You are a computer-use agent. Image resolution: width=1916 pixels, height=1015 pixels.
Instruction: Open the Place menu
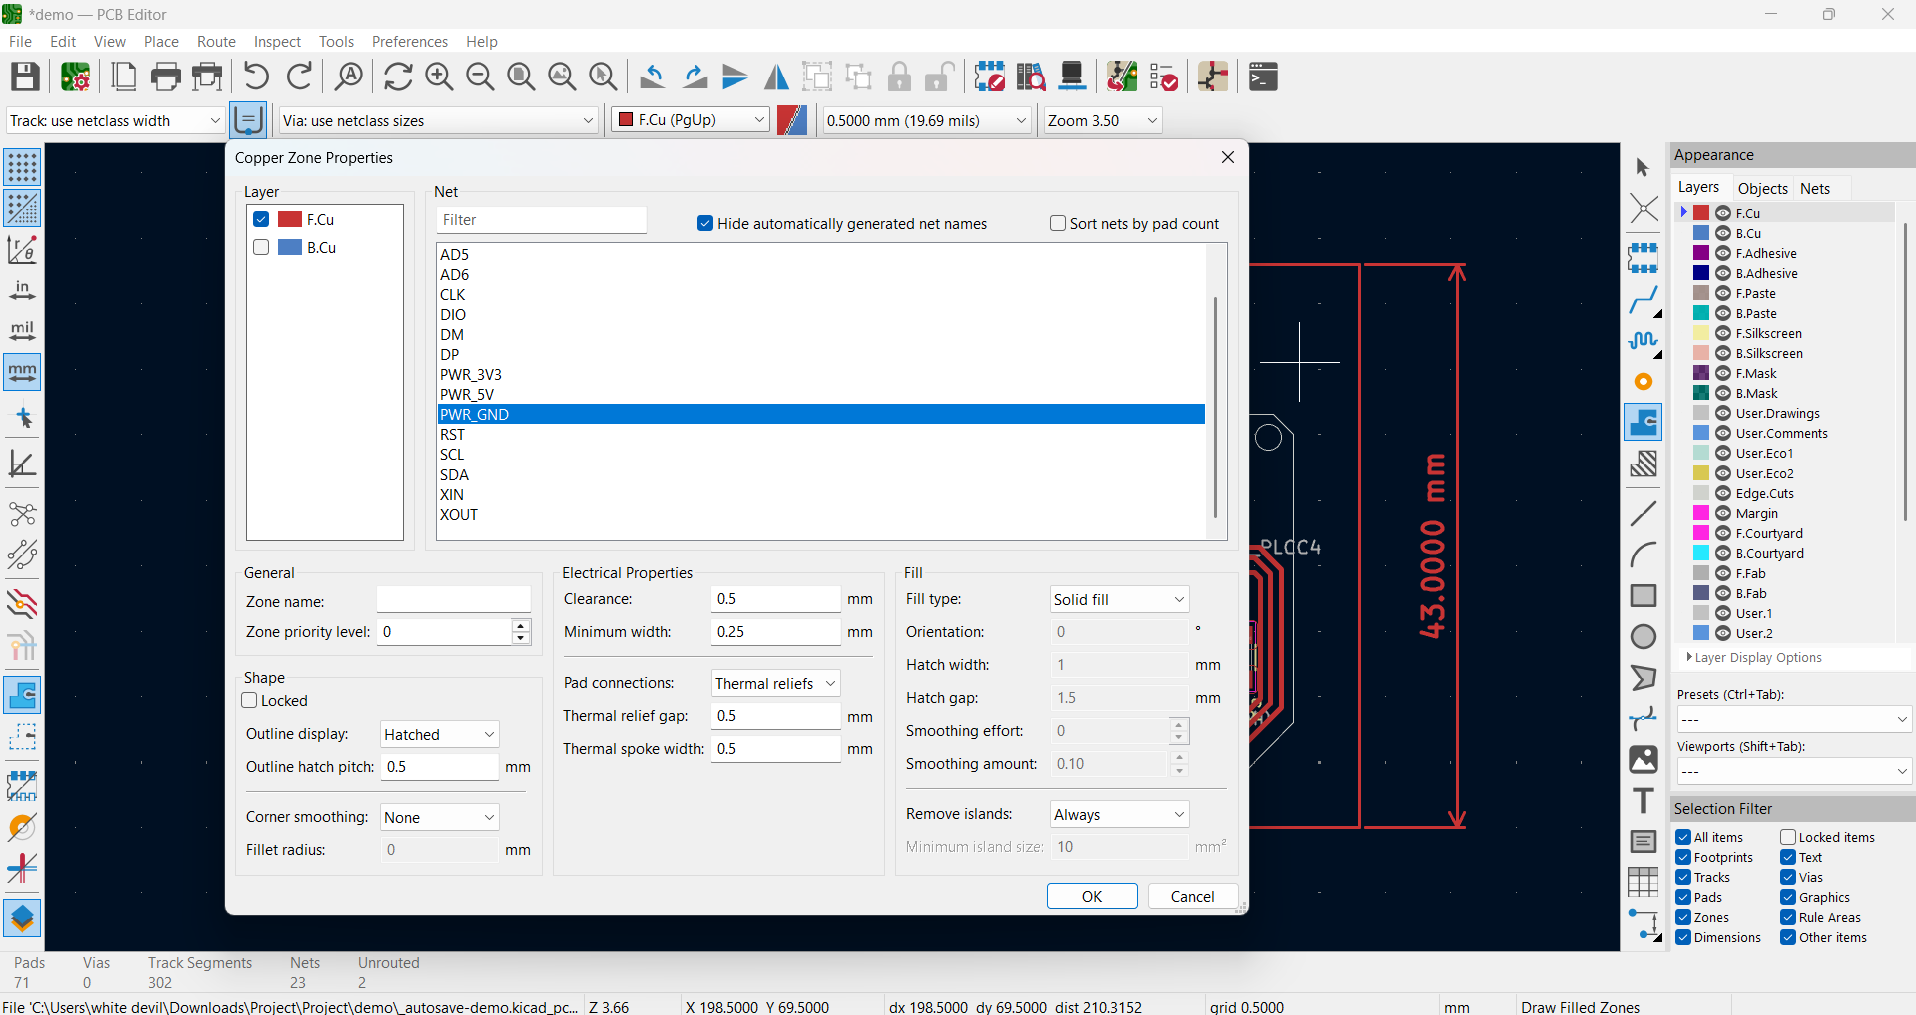click(161, 41)
